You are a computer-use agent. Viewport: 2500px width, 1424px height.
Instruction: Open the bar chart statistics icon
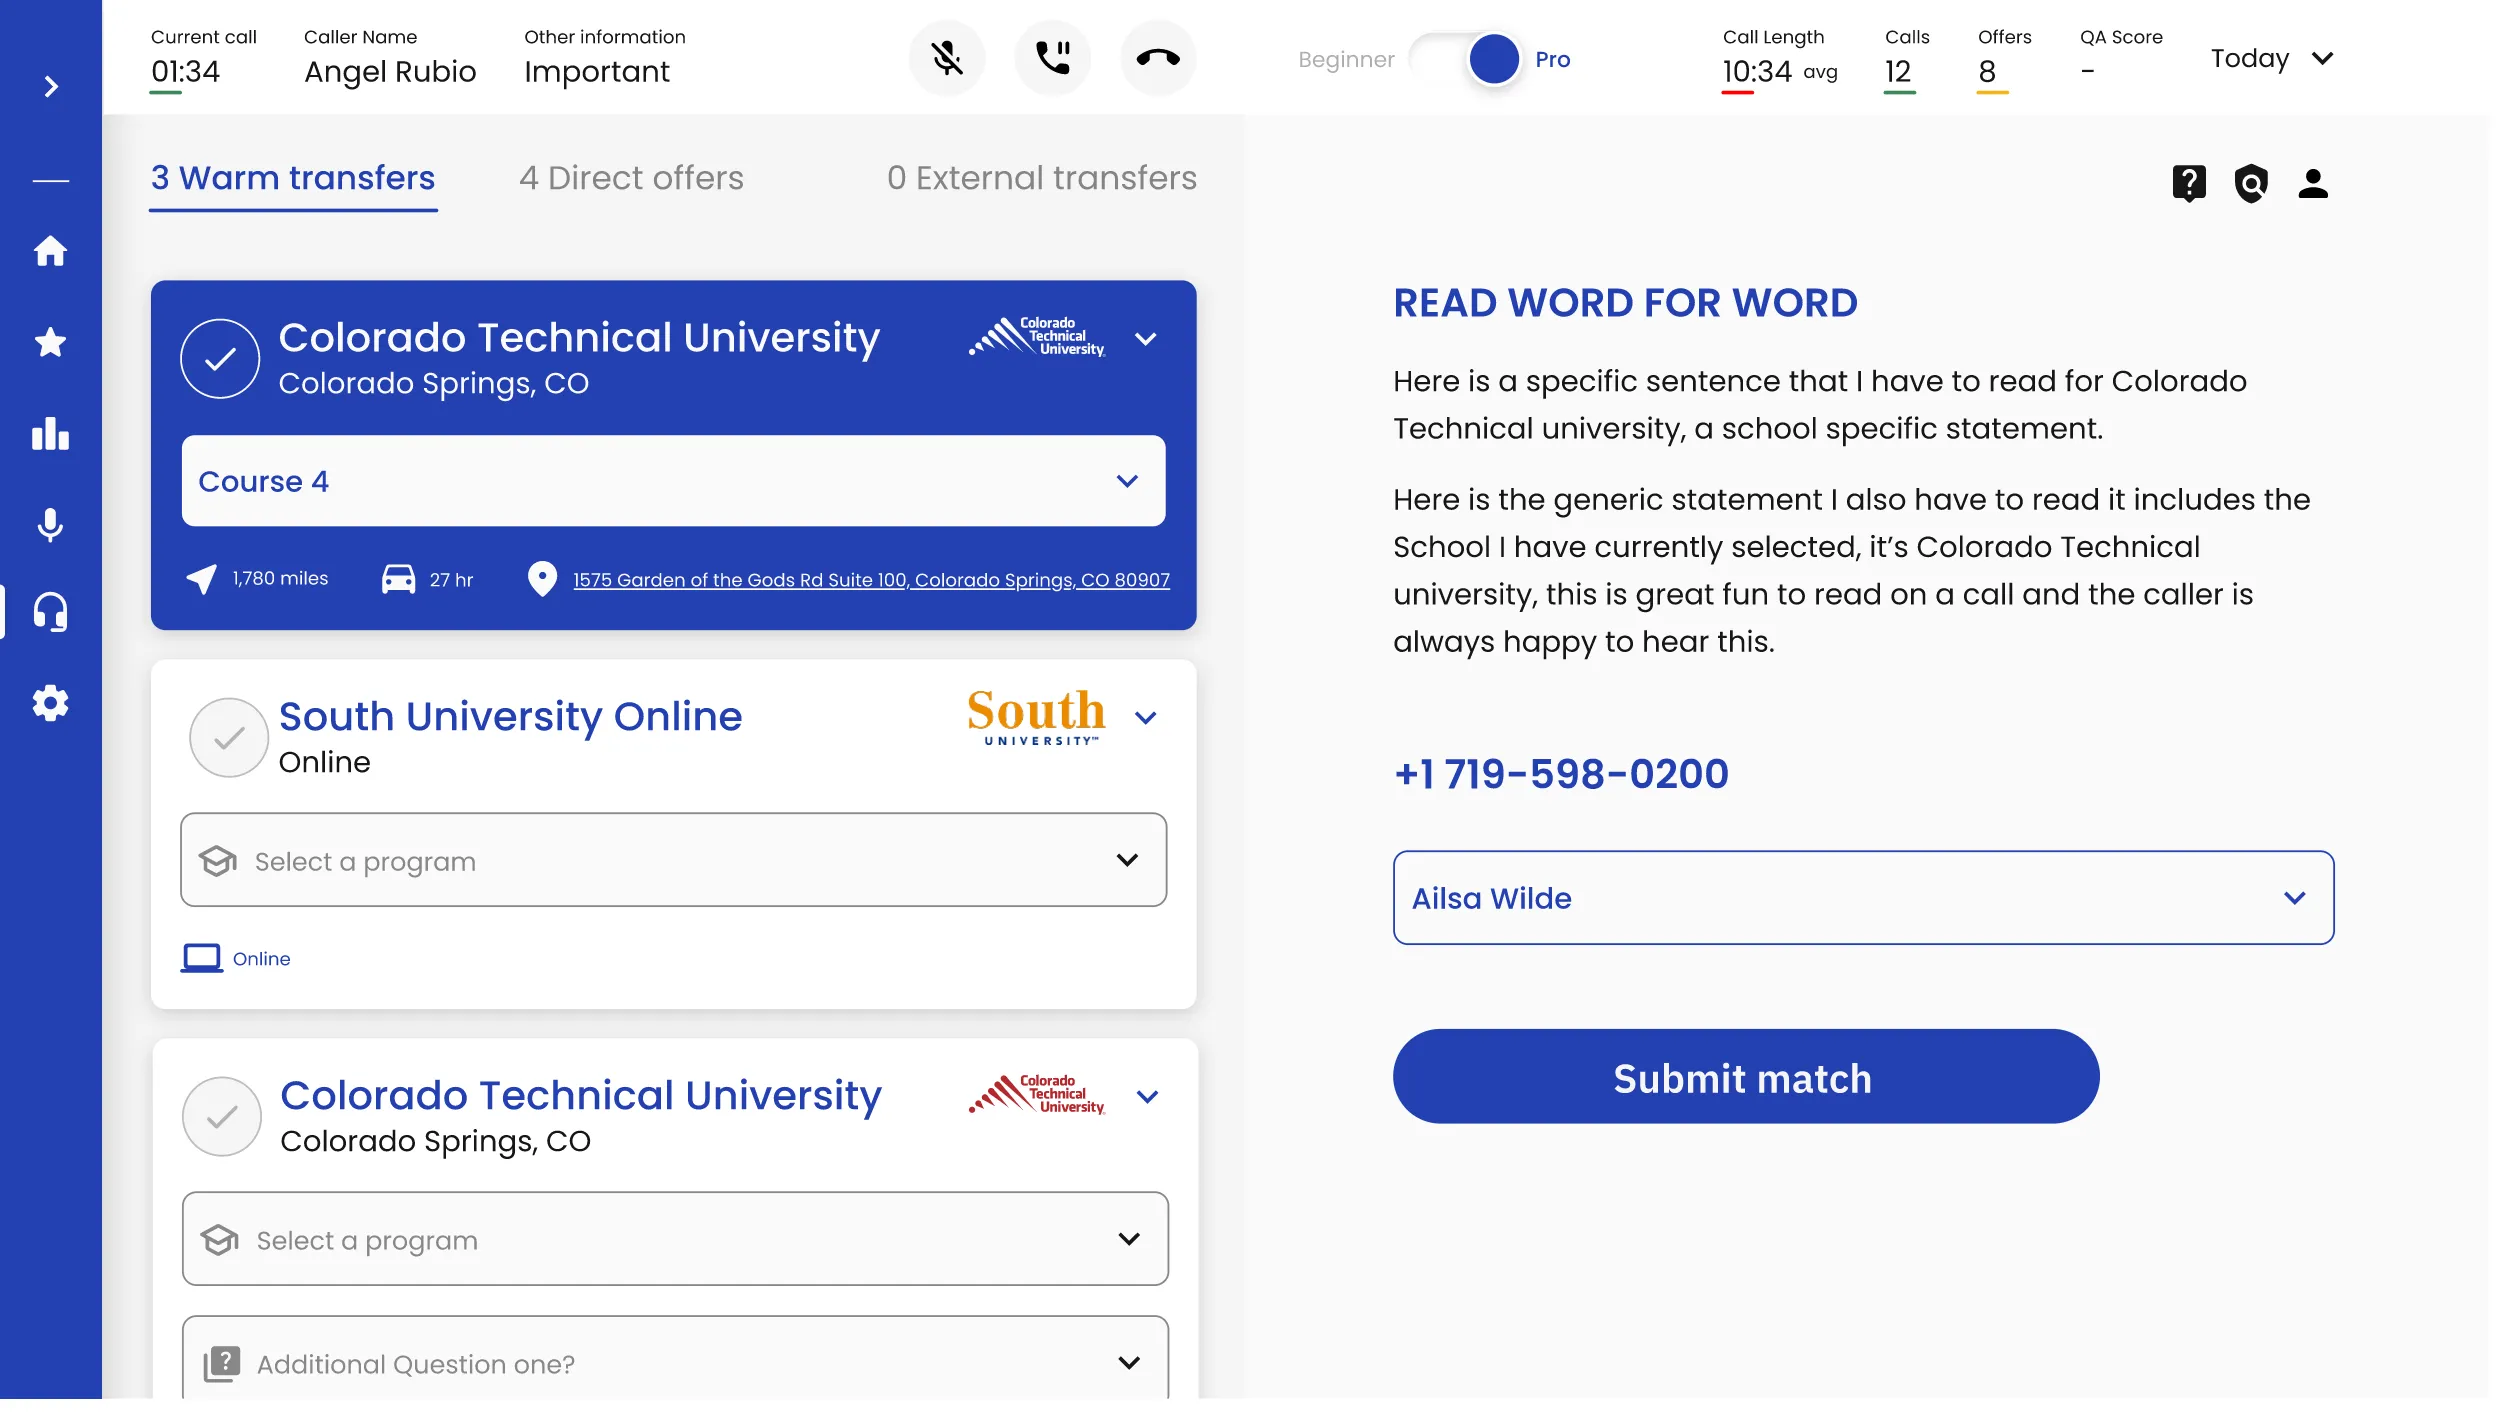point(50,434)
